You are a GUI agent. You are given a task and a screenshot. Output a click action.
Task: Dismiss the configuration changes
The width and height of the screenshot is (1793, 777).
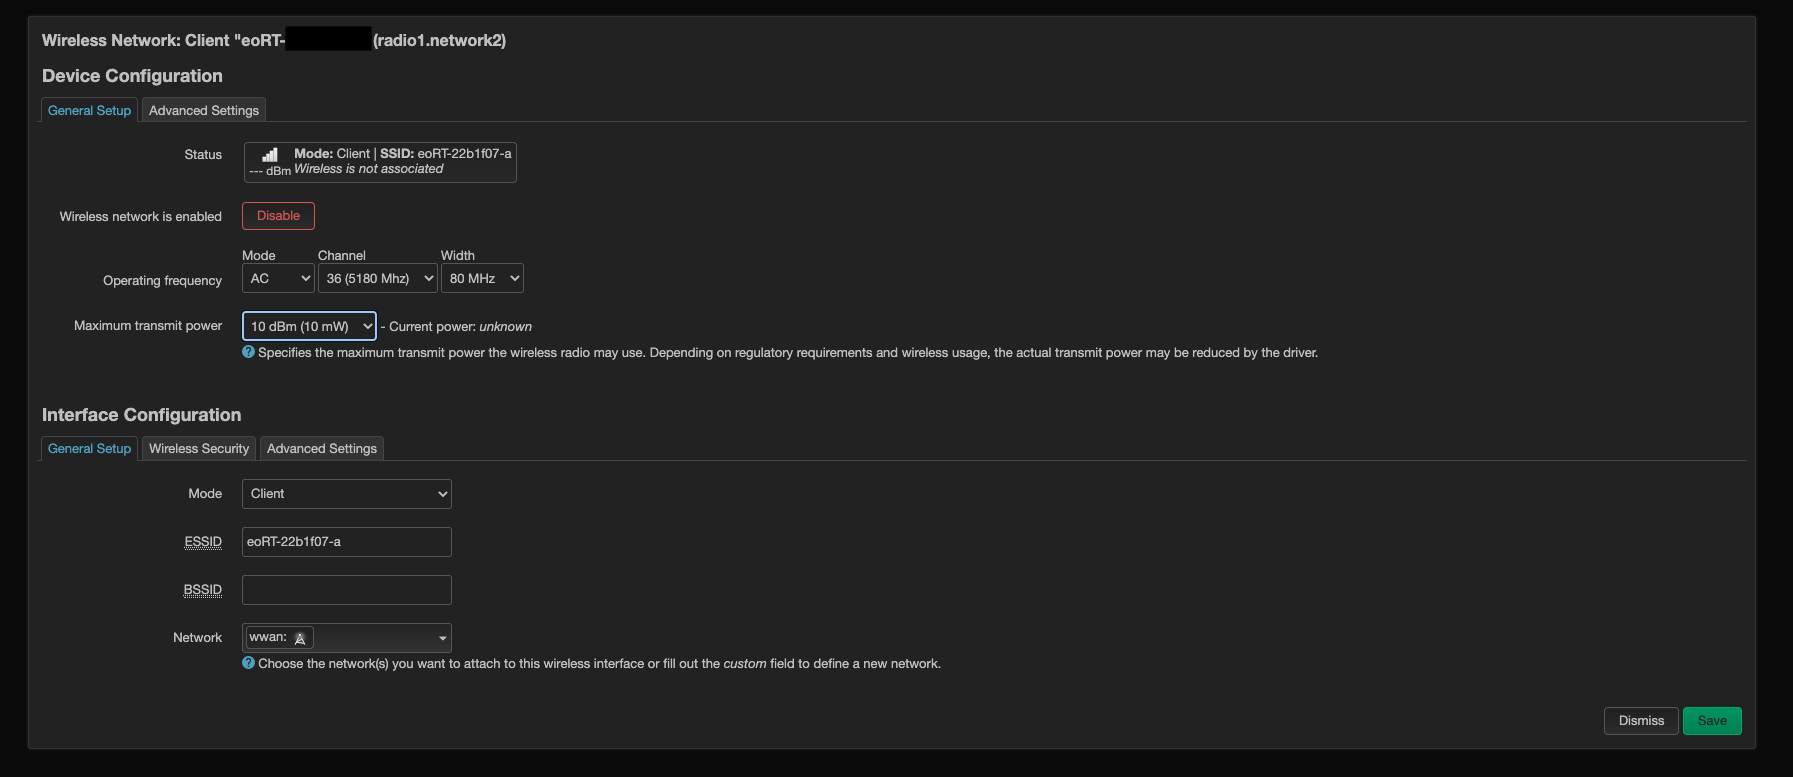pyautogui.click(x=1641, y=720)
